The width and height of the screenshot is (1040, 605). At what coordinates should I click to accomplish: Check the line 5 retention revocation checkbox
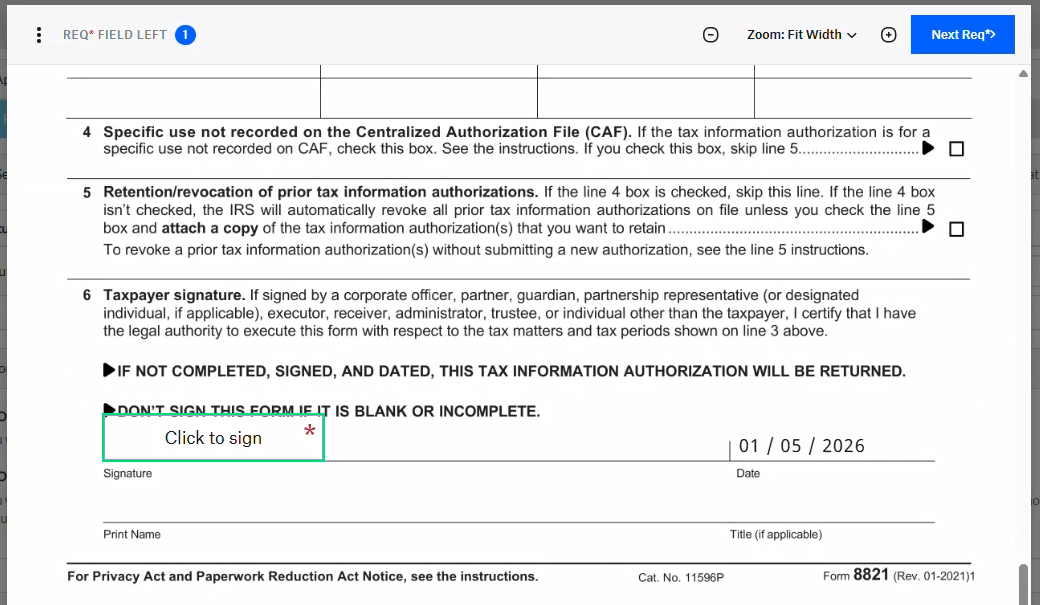pos(956,228)
